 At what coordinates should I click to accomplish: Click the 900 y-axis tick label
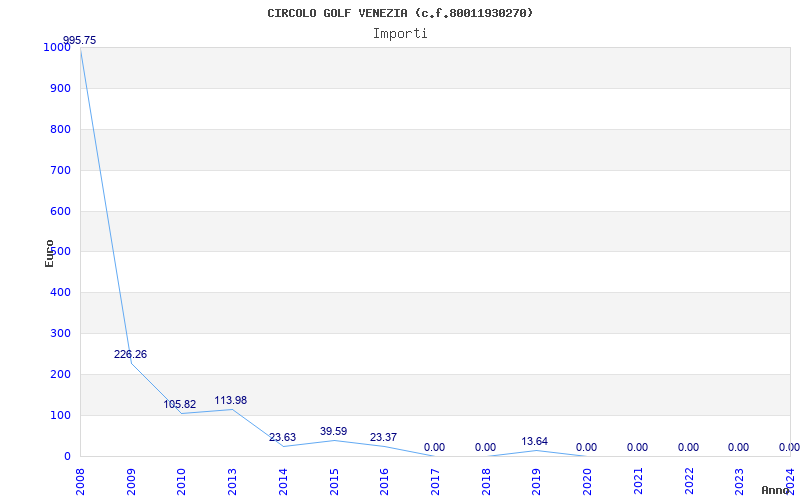(x=60, y=88)
